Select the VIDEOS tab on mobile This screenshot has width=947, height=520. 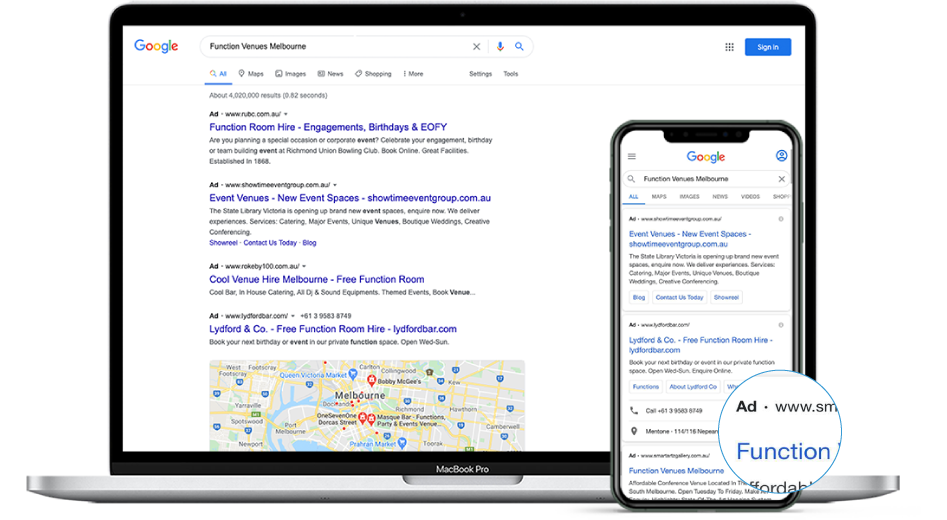tap(750, 197)
